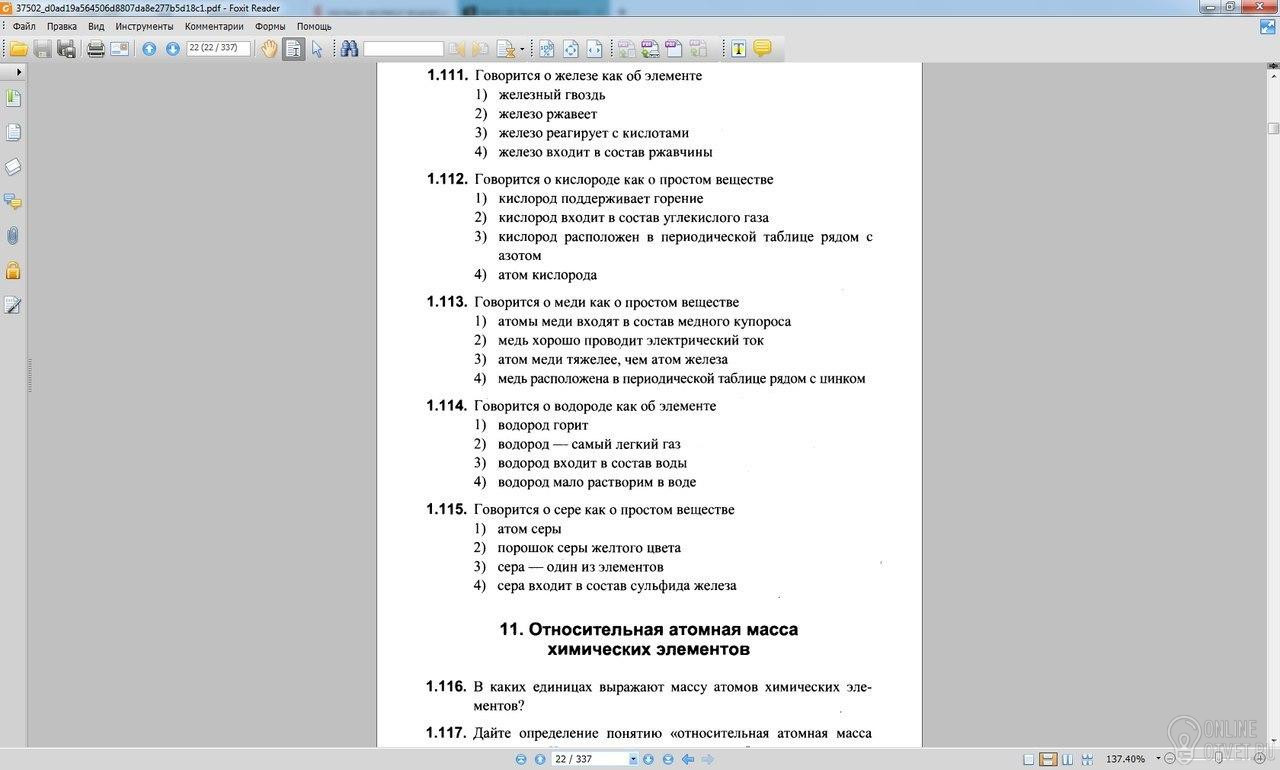Switch to single page view mode
The width and height of the screenshot is (1280, 770).
coord(1029,760)
